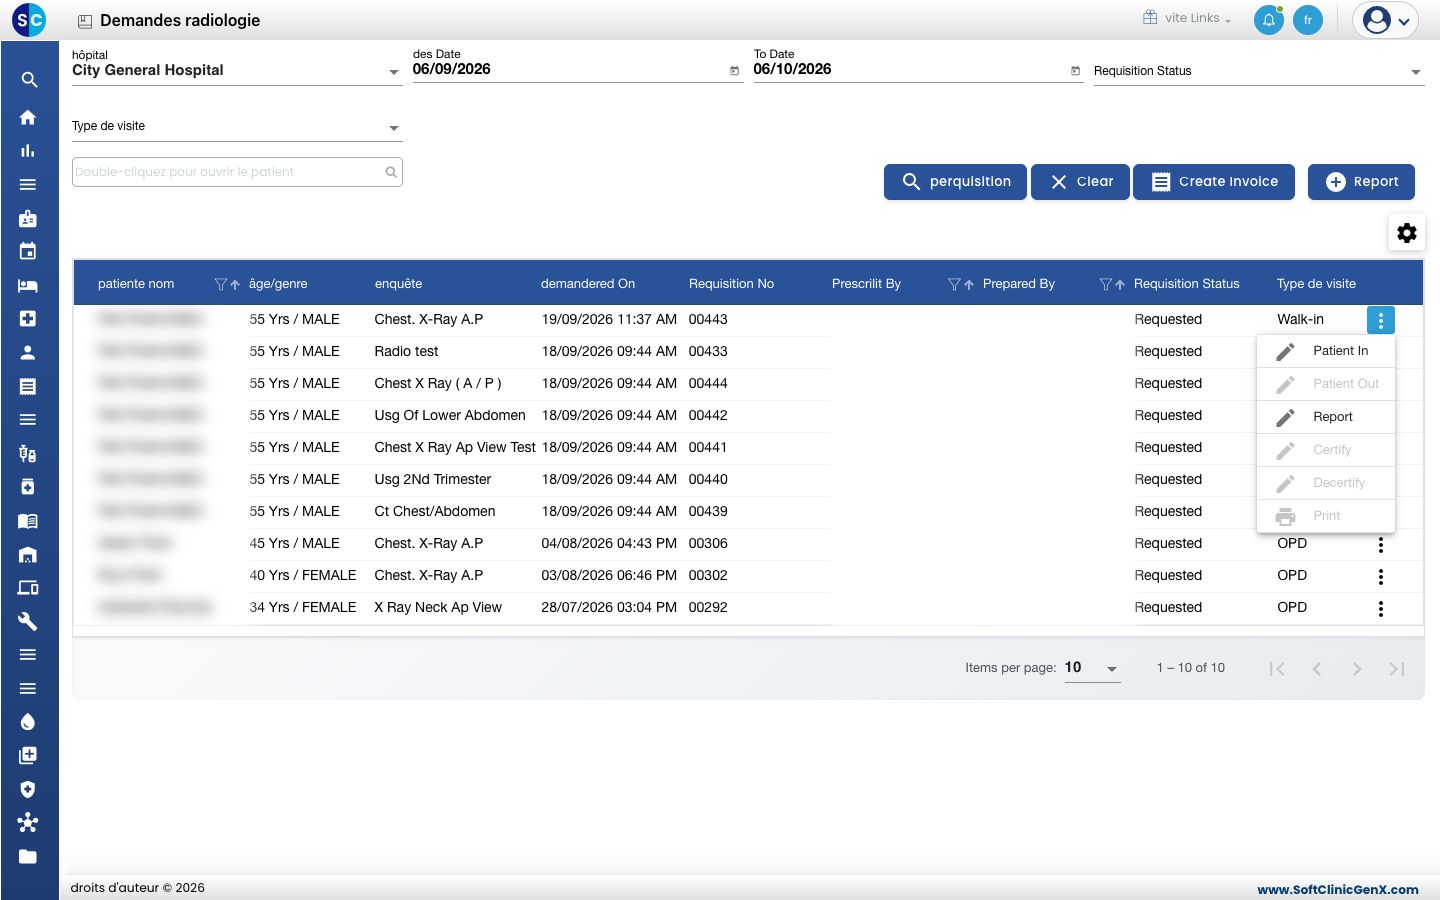Open the shield icon in sidebar
This screenshot has width=1440, height=900.
coord(28,789)
